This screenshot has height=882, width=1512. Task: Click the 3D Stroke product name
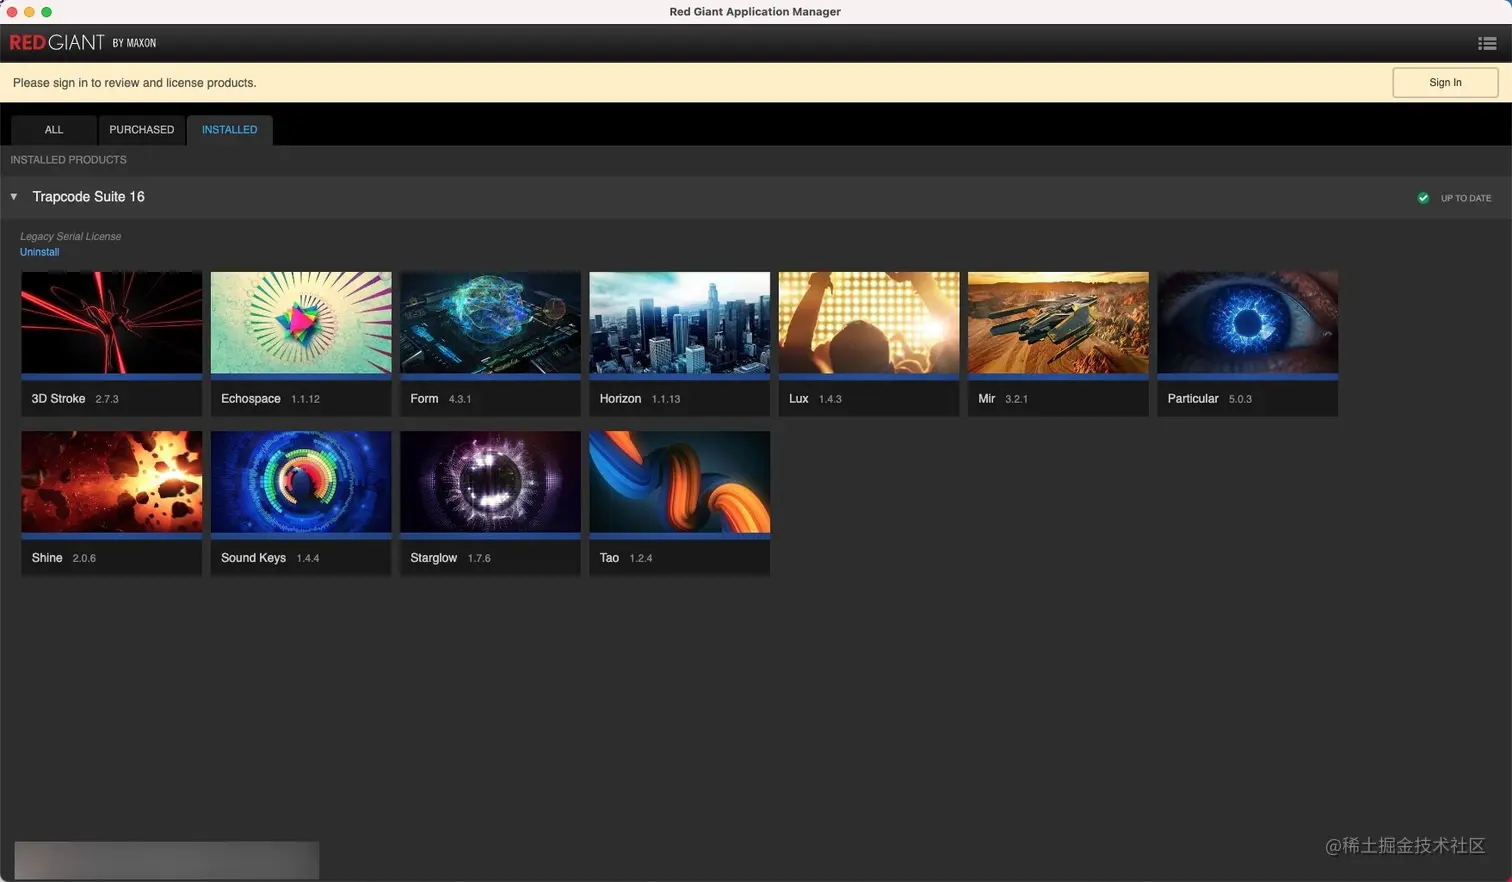(x=58, y=399)
